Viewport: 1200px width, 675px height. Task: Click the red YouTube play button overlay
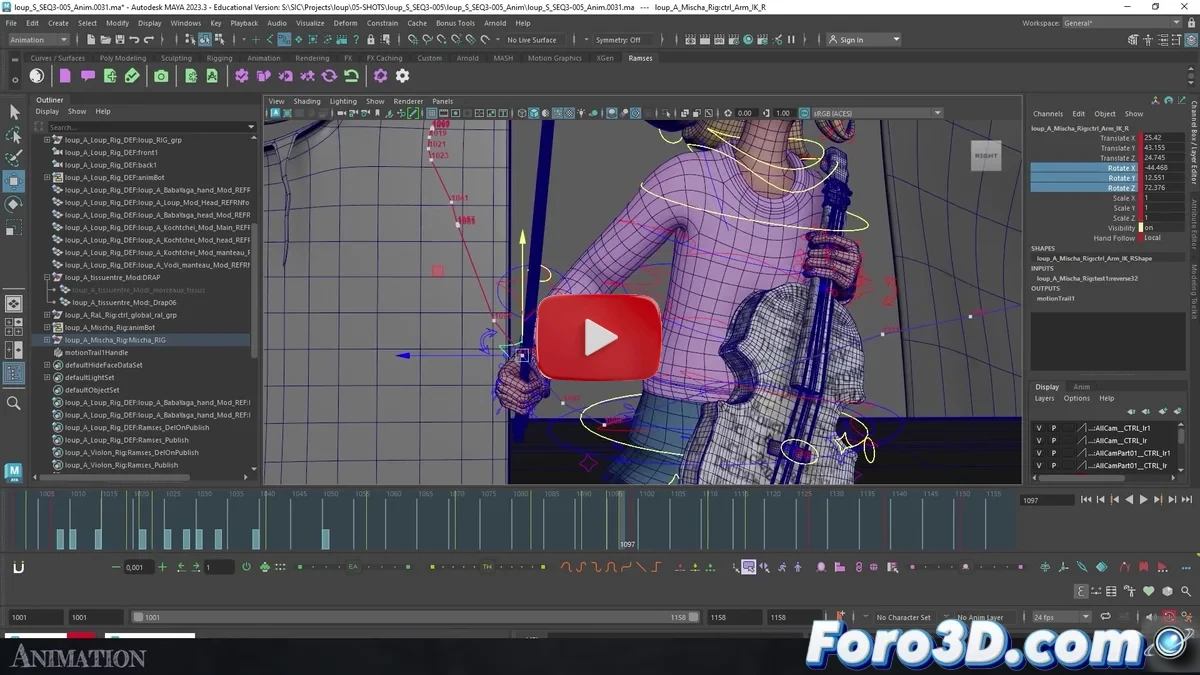(600, 337)
